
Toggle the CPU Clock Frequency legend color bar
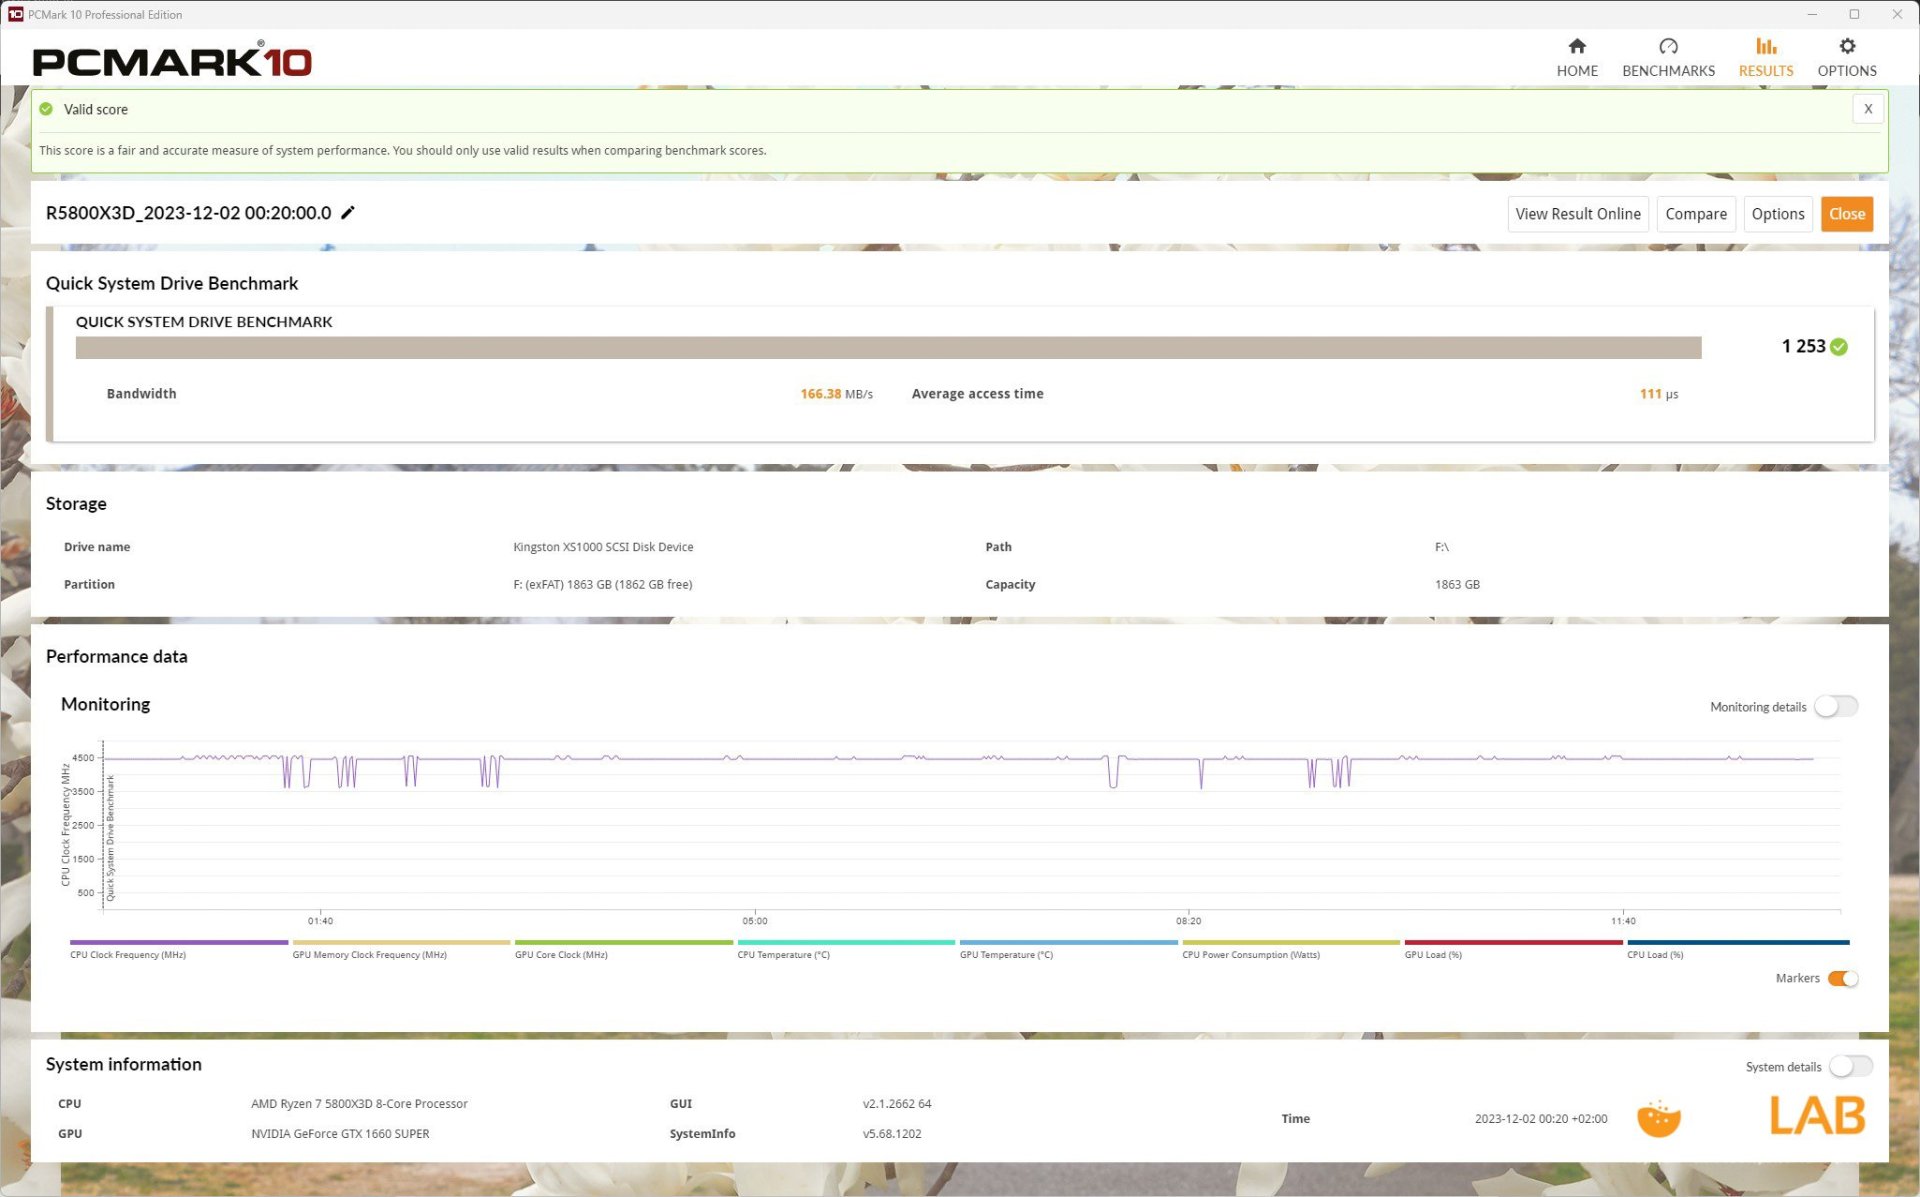coord(178,942)
